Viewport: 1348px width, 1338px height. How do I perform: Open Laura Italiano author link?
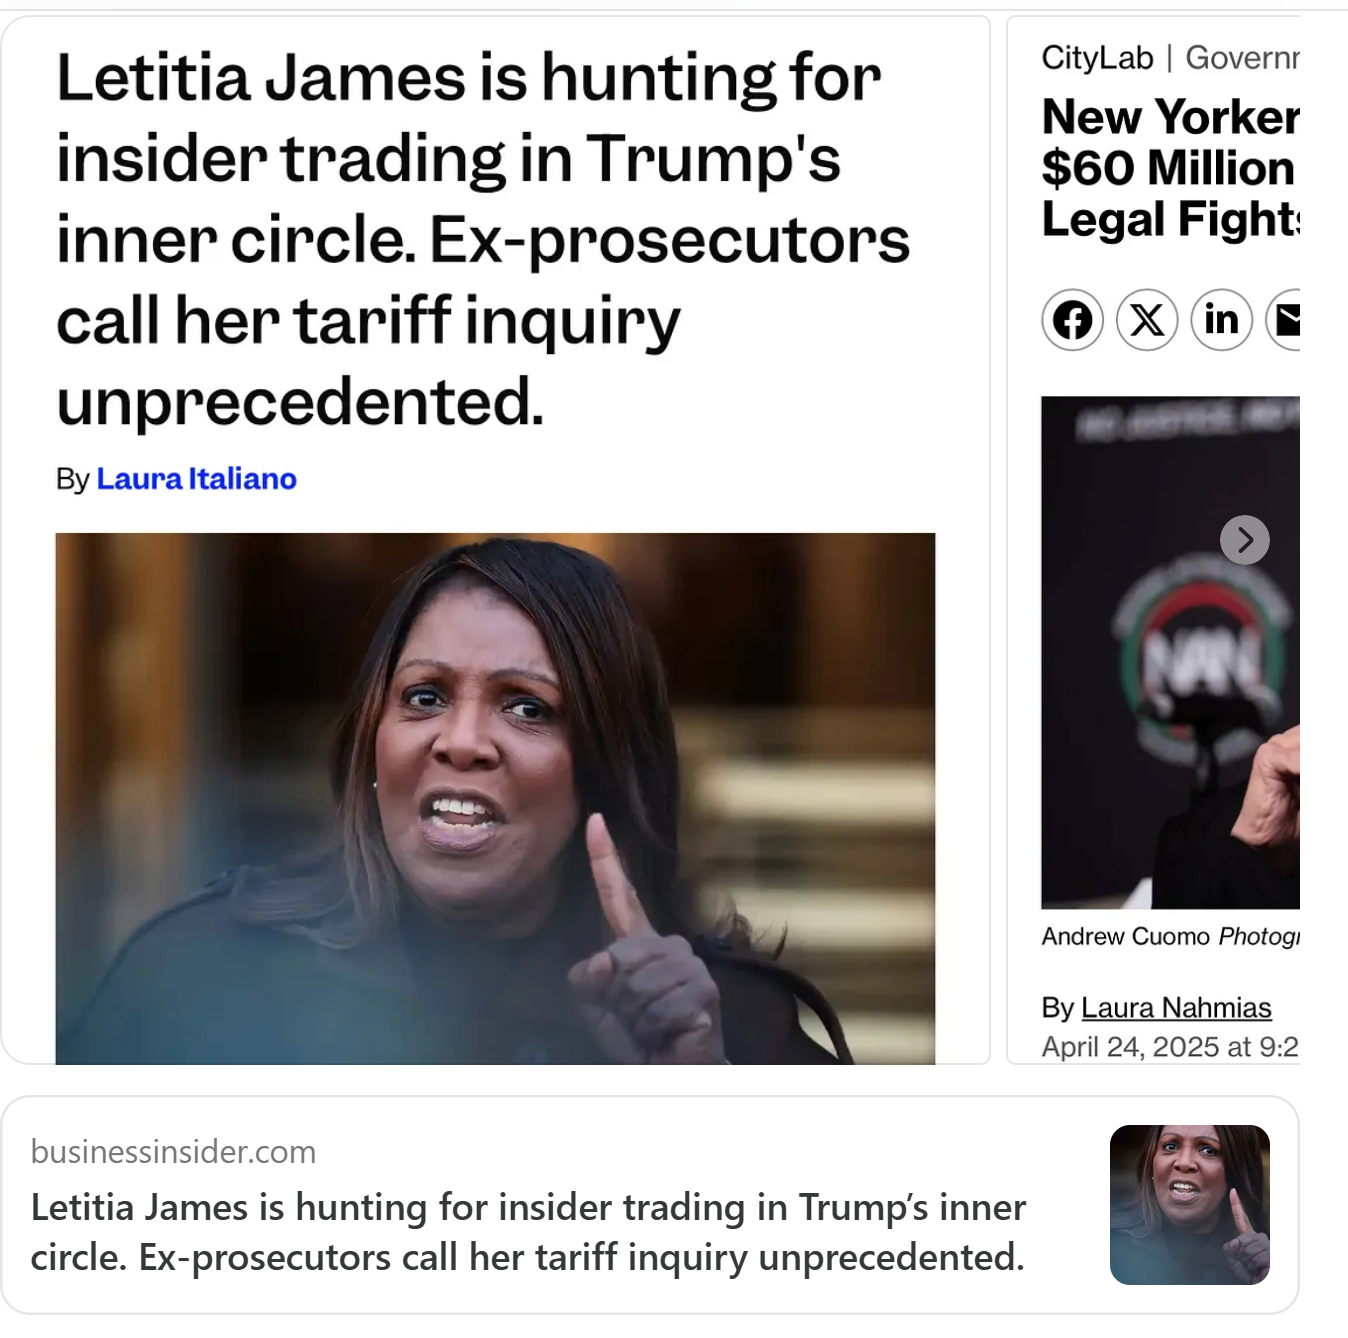pos(196,479)
